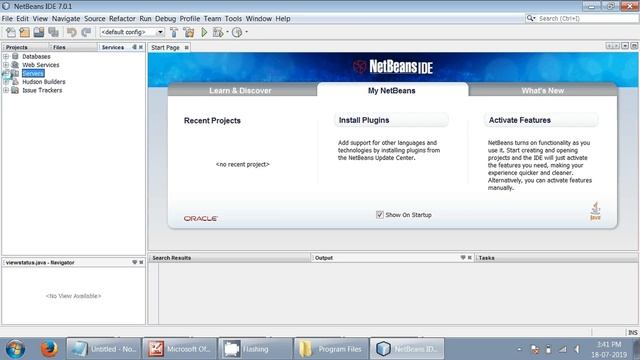The width and height of the screenshot is (640, 360).
Task: Close the Navigator panel
Action: click(141, 262)
